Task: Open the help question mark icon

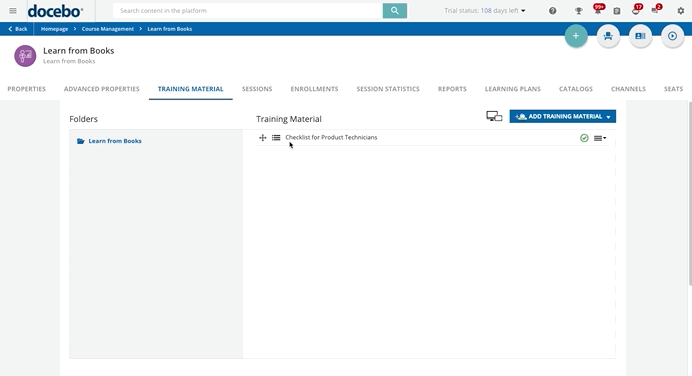Action: 553,11
